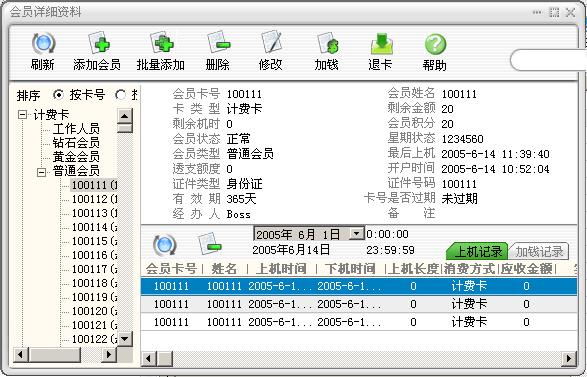Select member 100114 in the tree
The image size is (587, 377).
pyautogui.click(x=94, y=227)
